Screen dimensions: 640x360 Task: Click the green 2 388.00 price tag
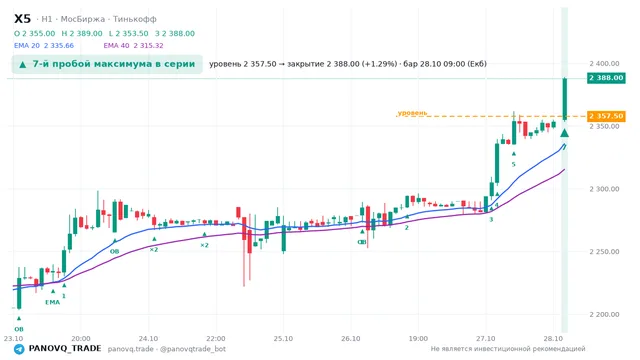click(606, 78)
